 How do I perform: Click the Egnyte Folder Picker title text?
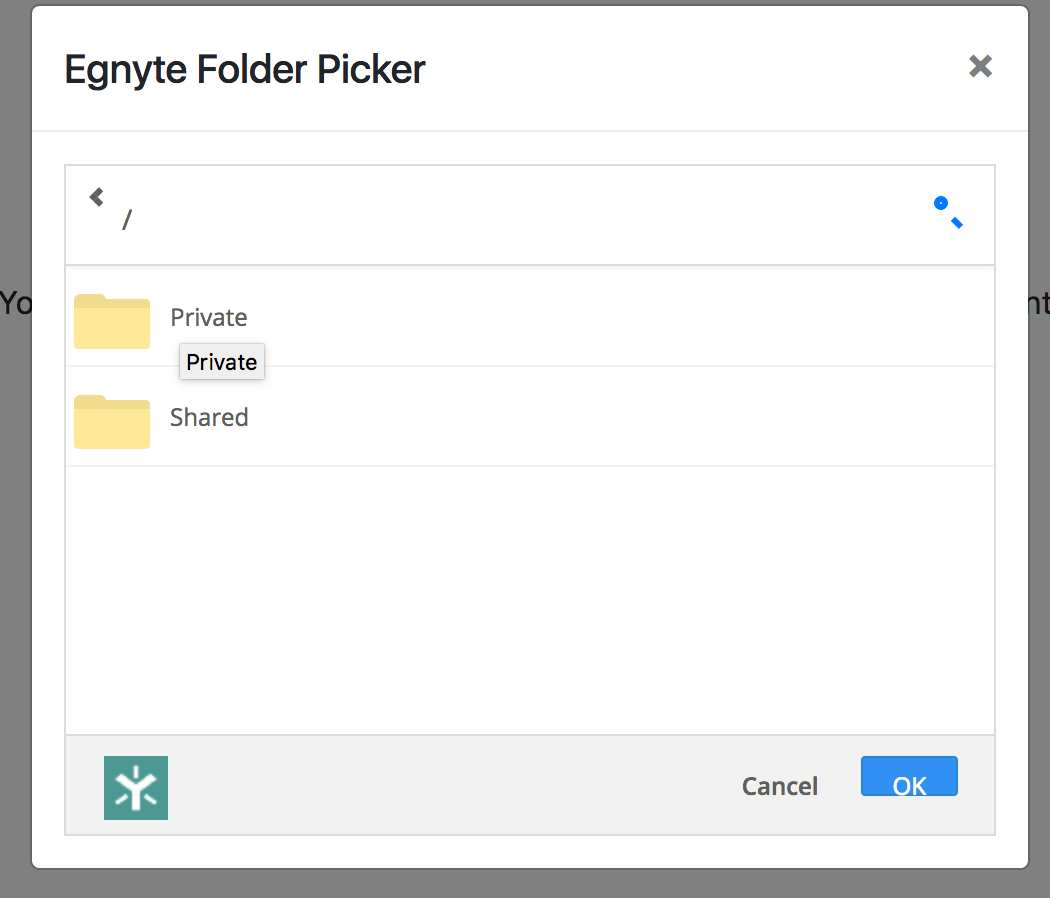pos(245,69)
